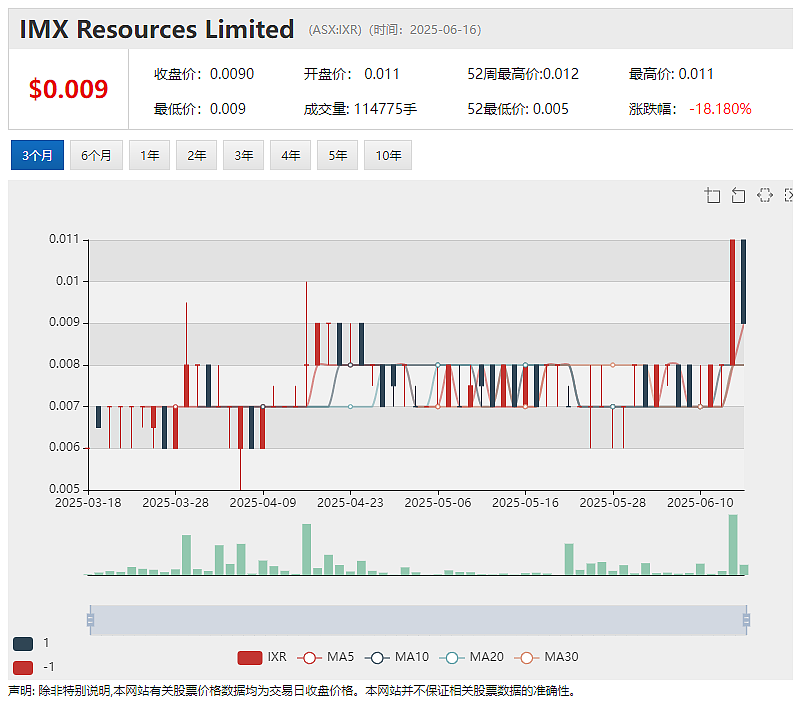
Task: Toggle the MA30 moving average legend
Action: 546,657
